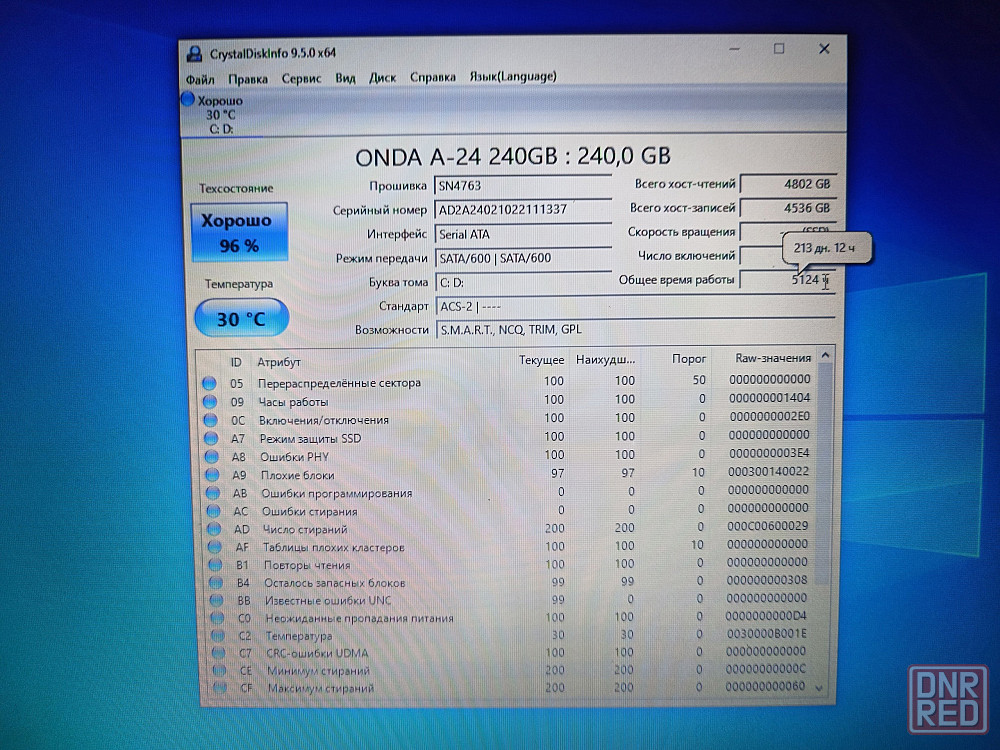Click the attribute list vertical scrollbar thumb

click(x=823, y=475)
